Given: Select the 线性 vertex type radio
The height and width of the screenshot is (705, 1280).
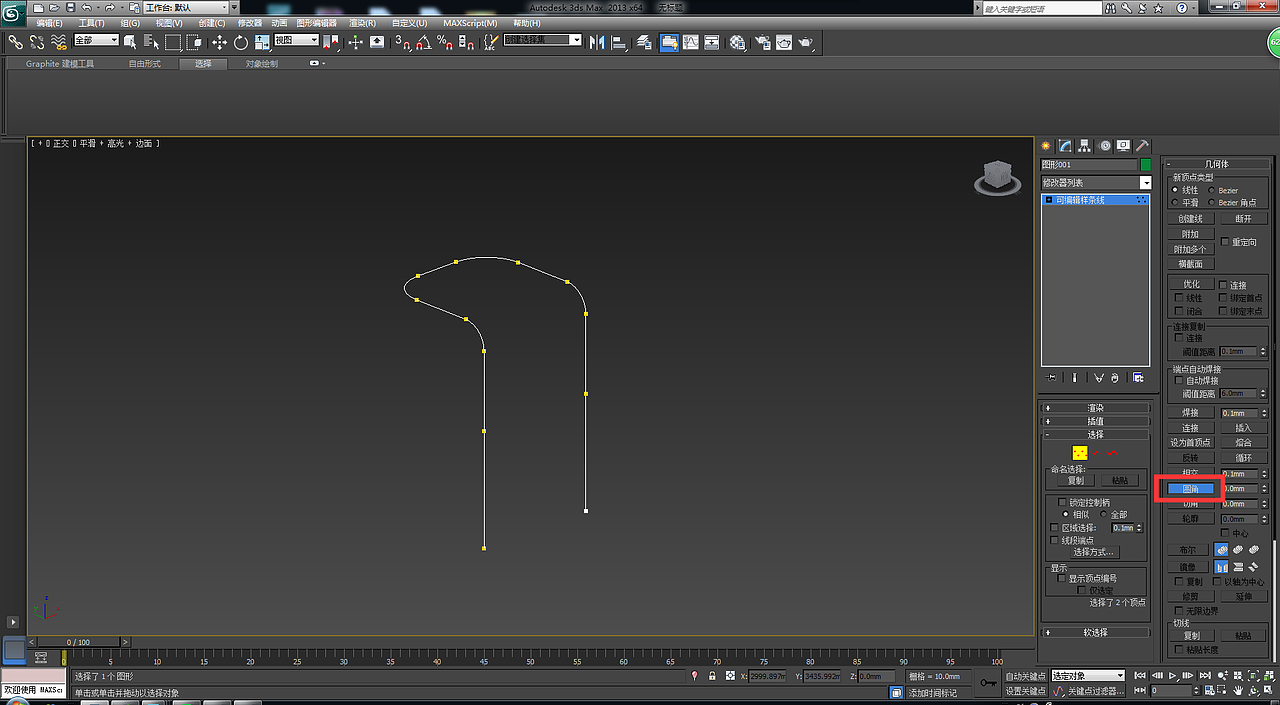Looking at the screenshot, I should click(x=1175, y=189).
